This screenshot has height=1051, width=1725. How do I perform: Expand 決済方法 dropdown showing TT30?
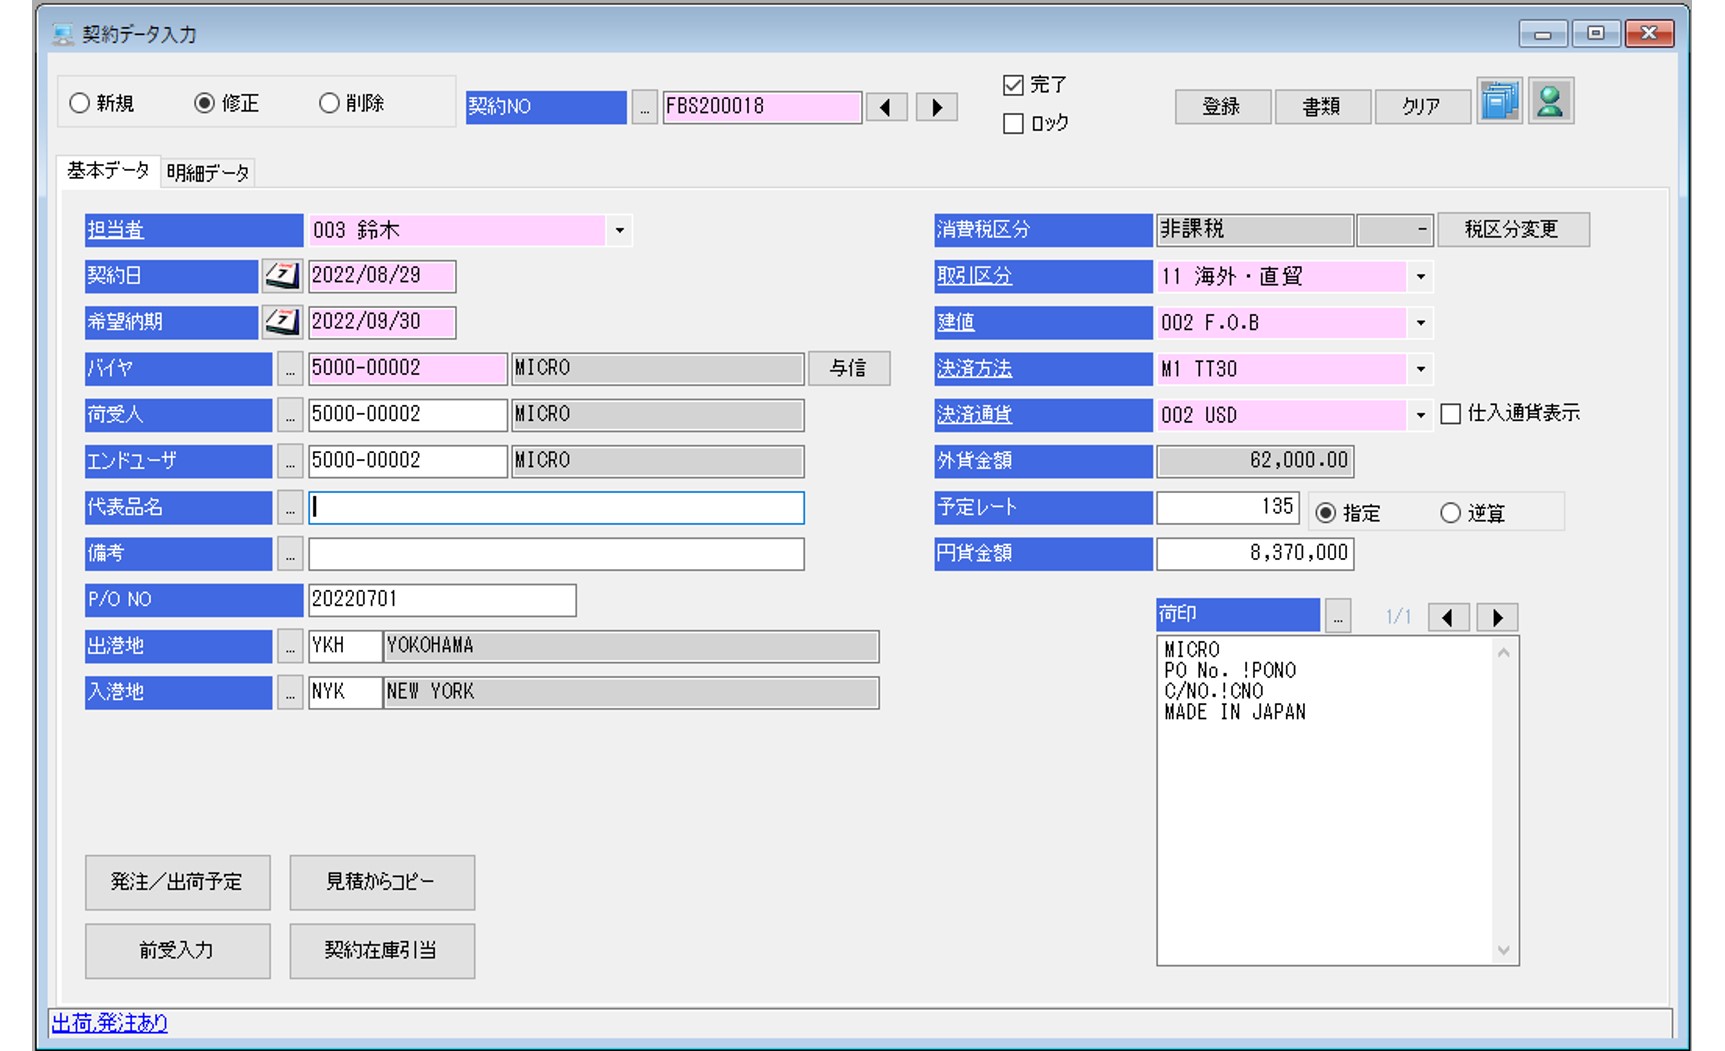[1420, 369]
